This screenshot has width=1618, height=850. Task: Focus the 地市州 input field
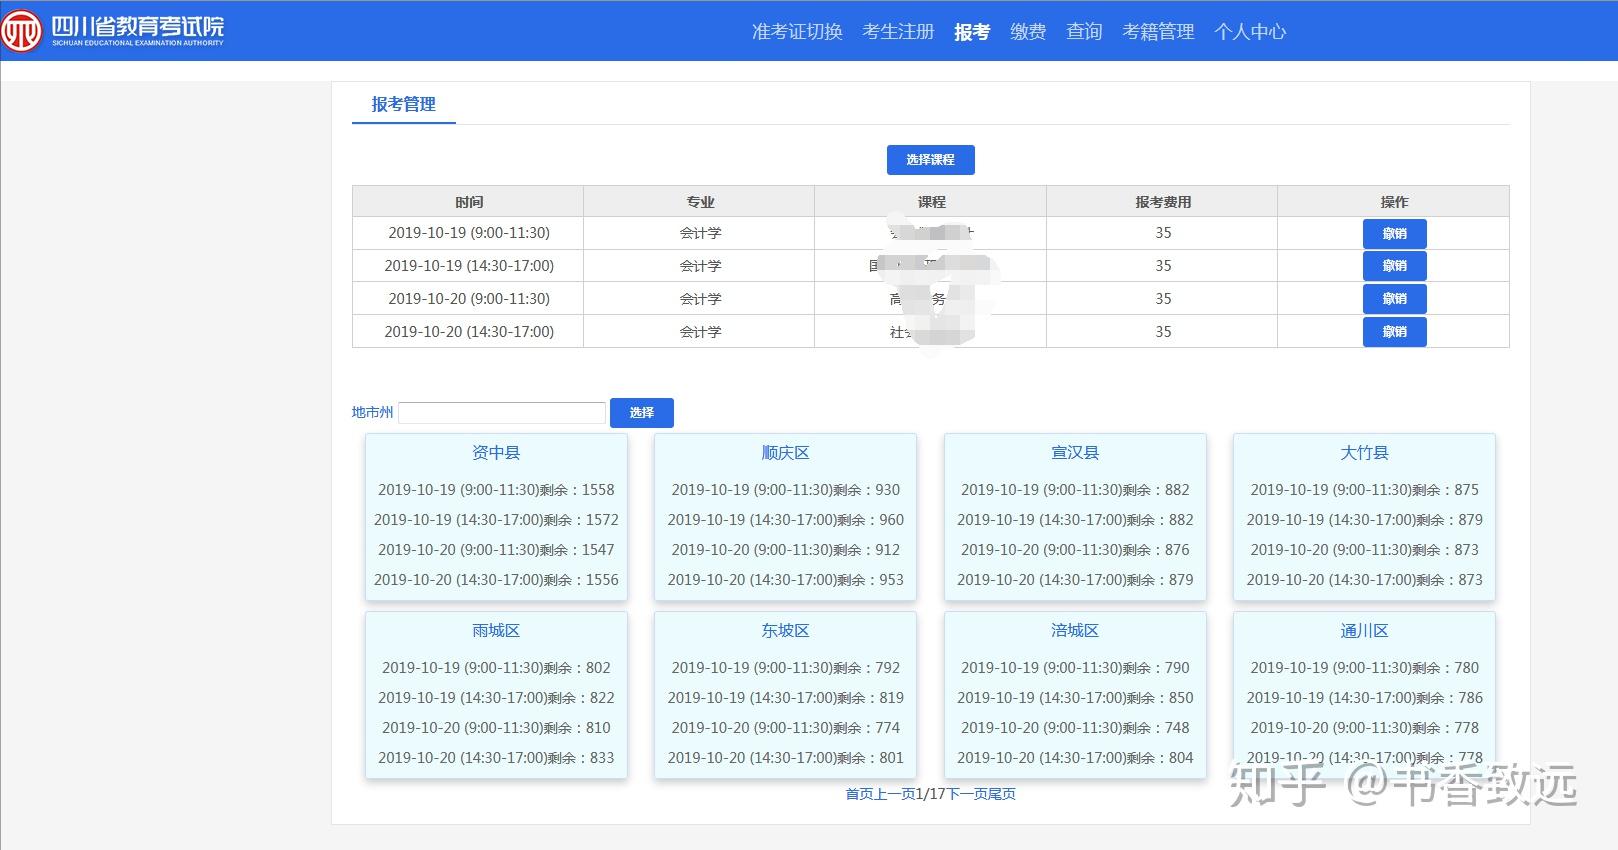502,413
